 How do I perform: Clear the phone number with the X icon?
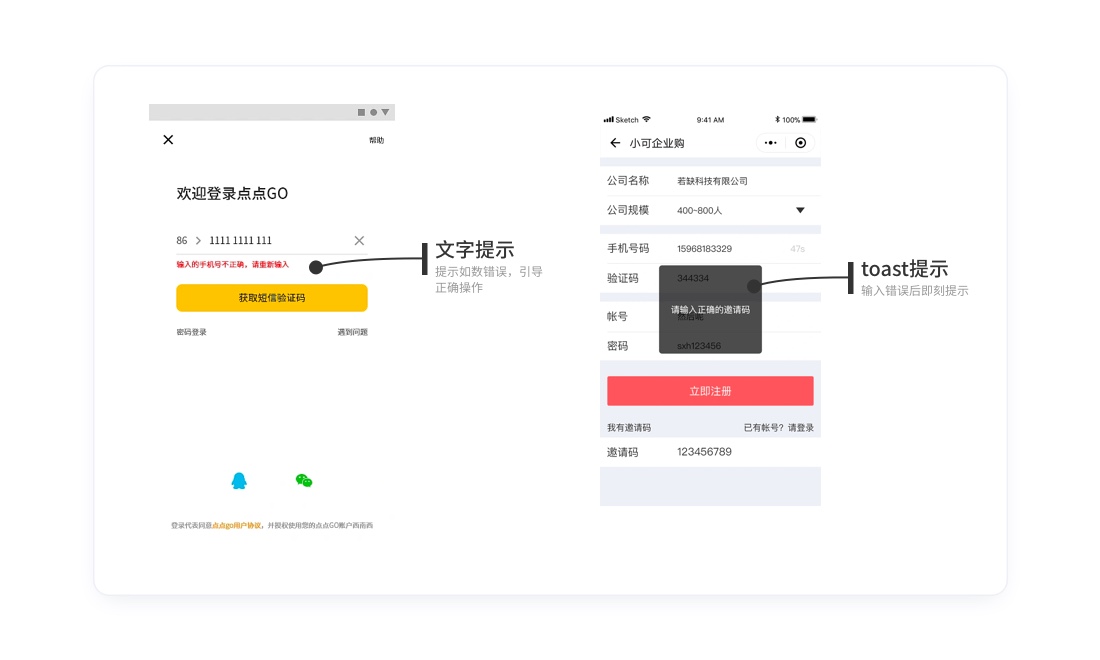[x=359, y=240]
